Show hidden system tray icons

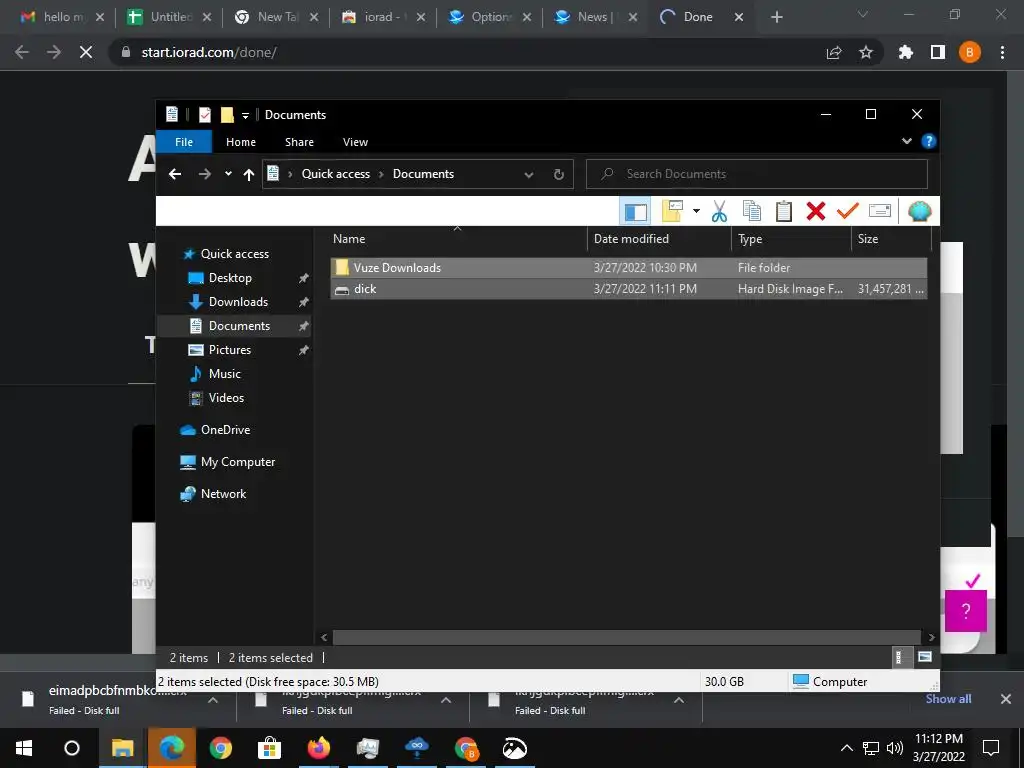846,748
